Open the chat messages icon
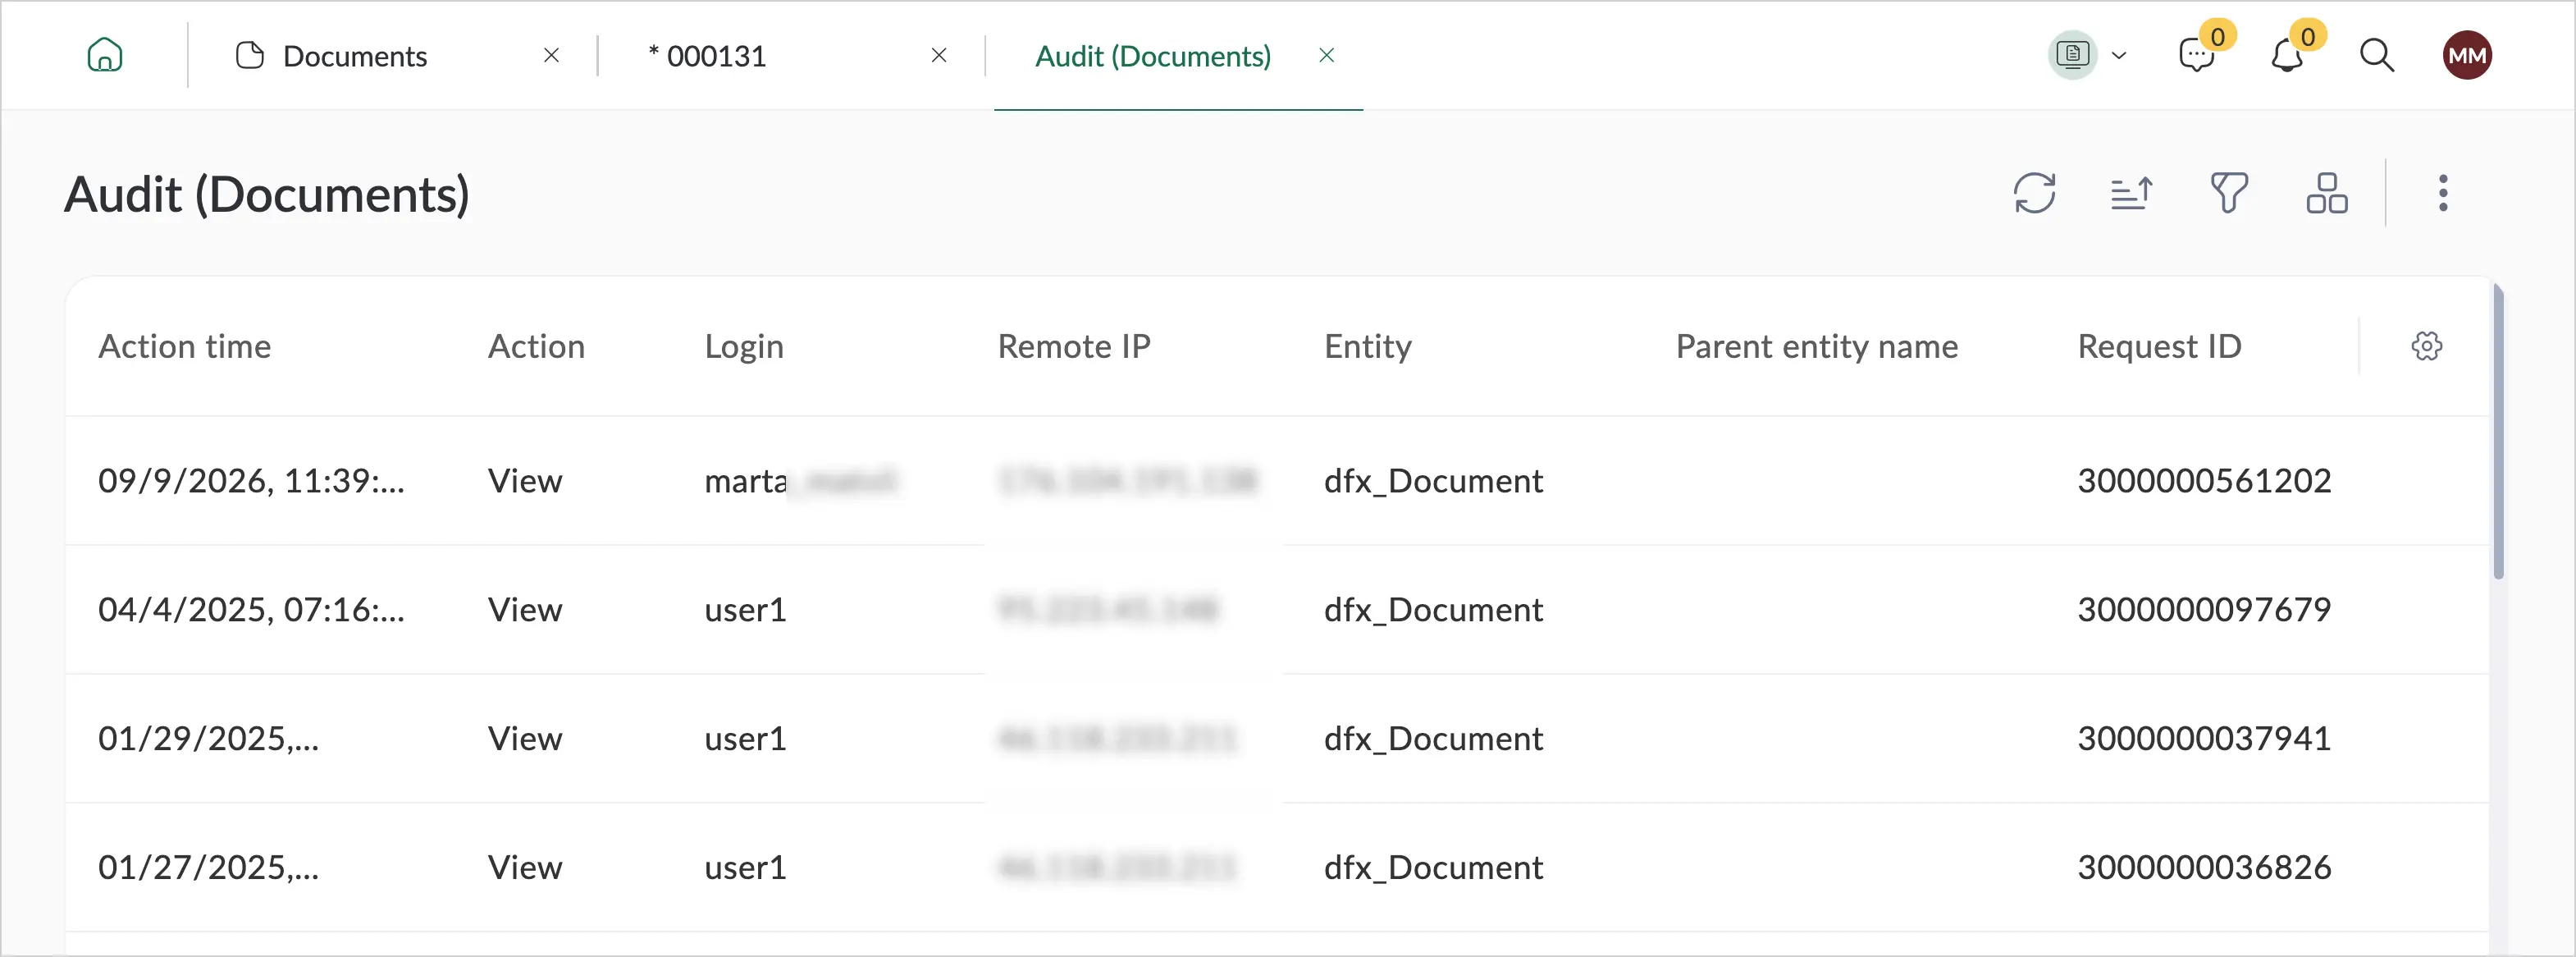2576x957 pixels. coord(2197,55)
